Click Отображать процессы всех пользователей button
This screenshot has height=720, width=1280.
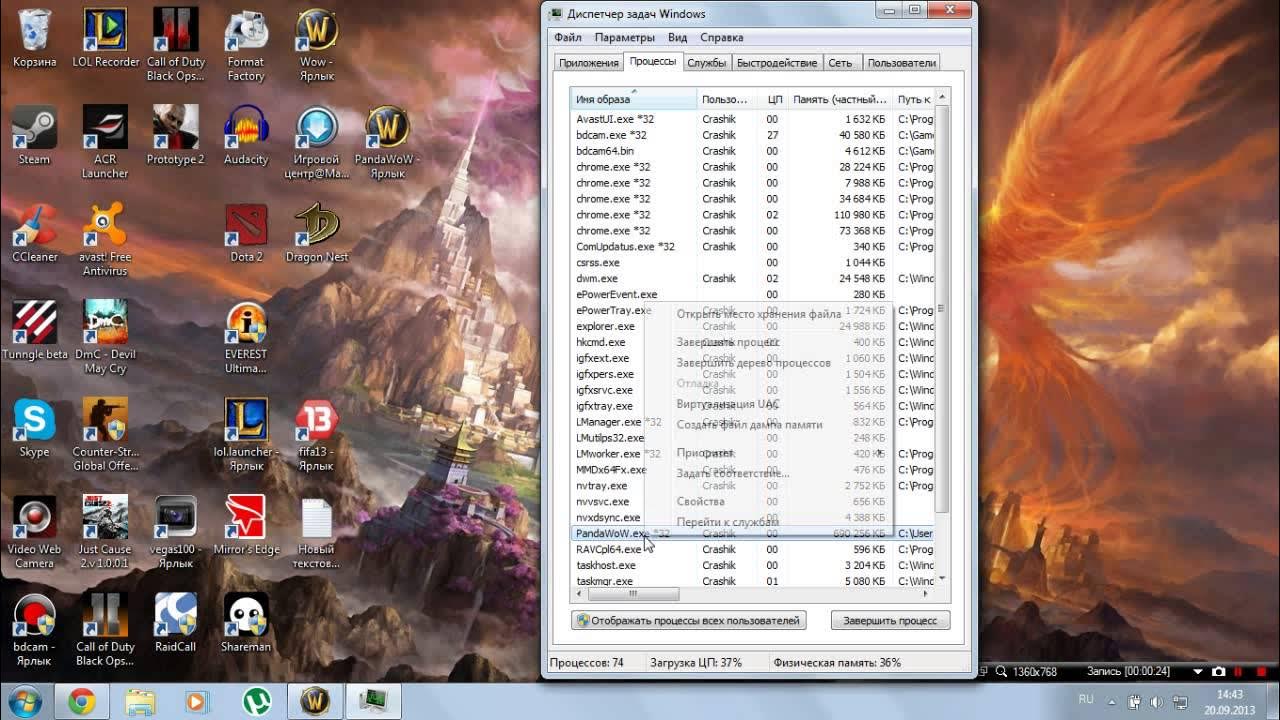pos(688,620)
